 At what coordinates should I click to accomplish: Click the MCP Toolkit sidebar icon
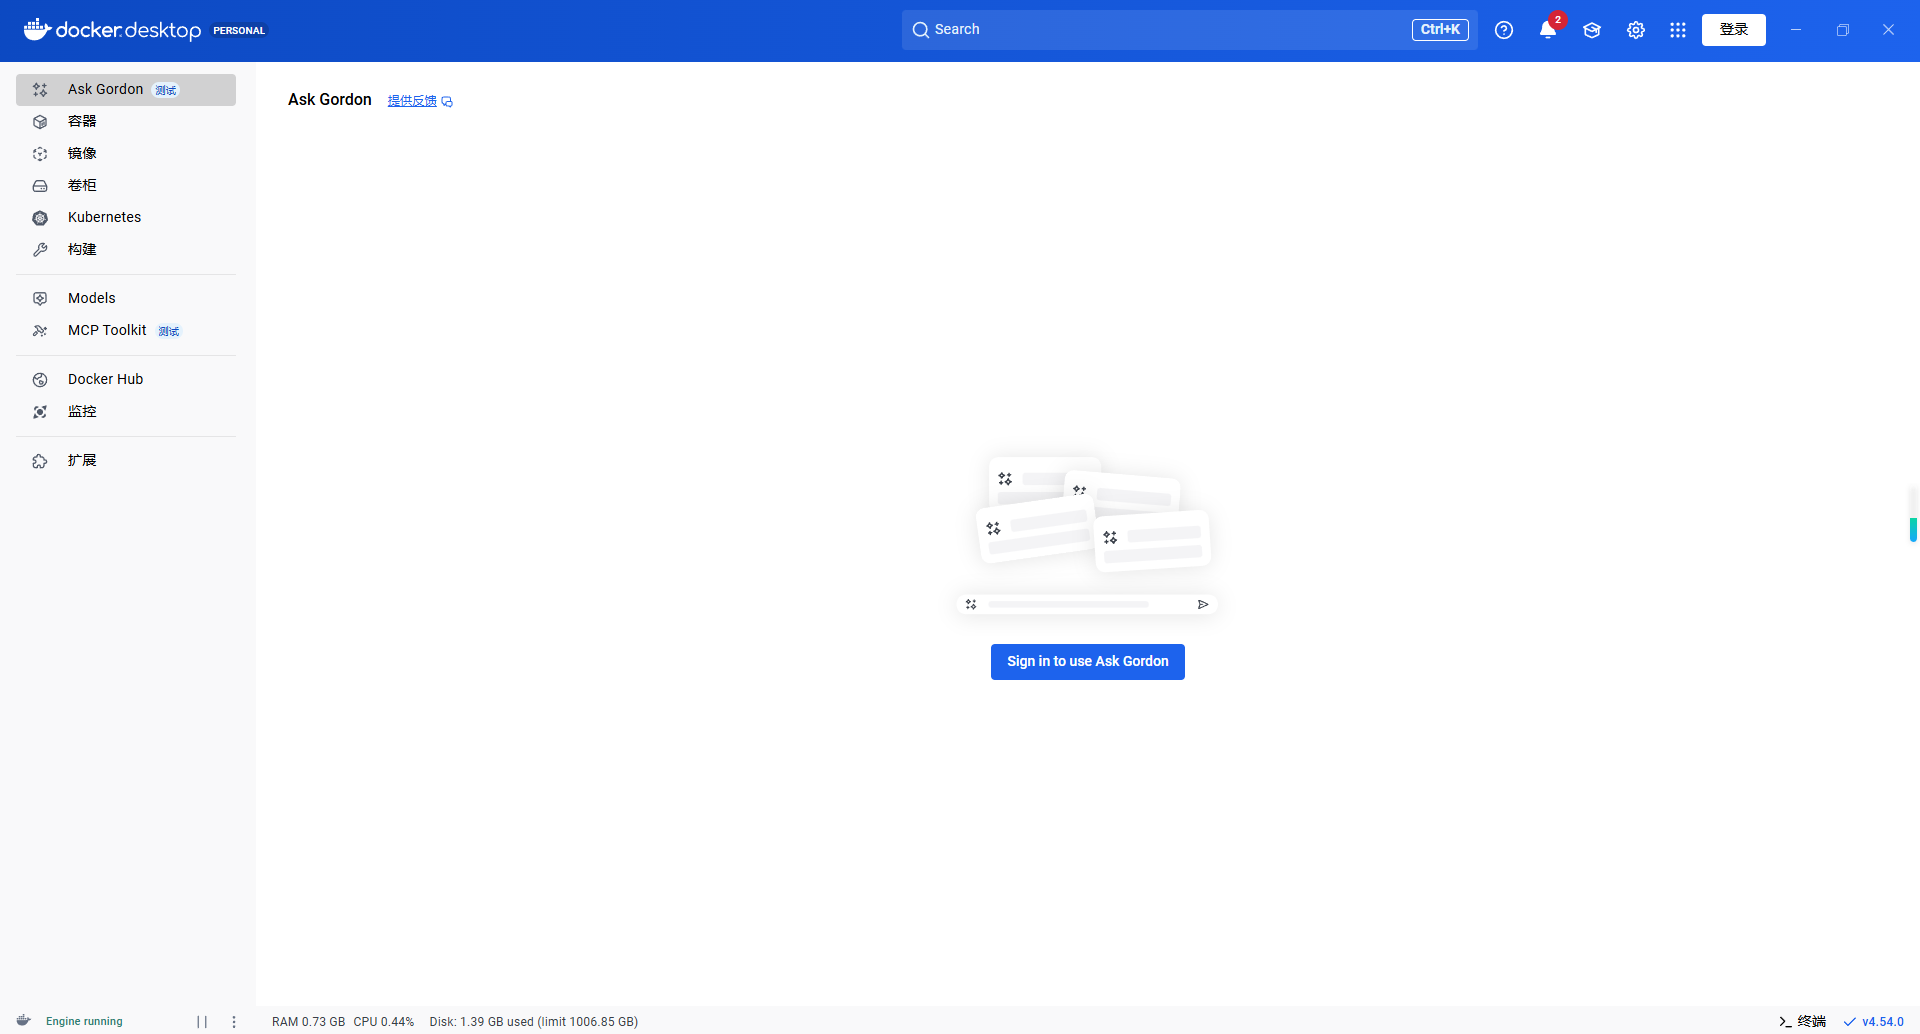[40, 331]
